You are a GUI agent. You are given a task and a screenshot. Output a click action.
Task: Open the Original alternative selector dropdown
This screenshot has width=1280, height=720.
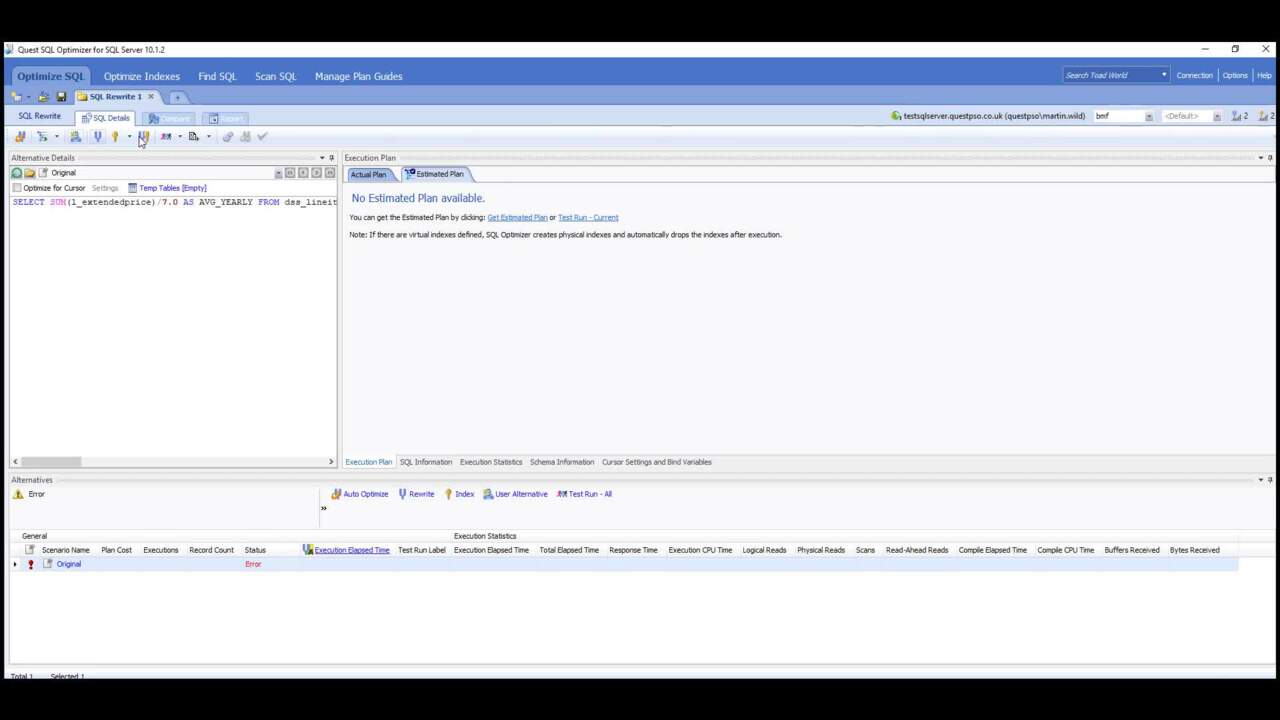(278, 173)
